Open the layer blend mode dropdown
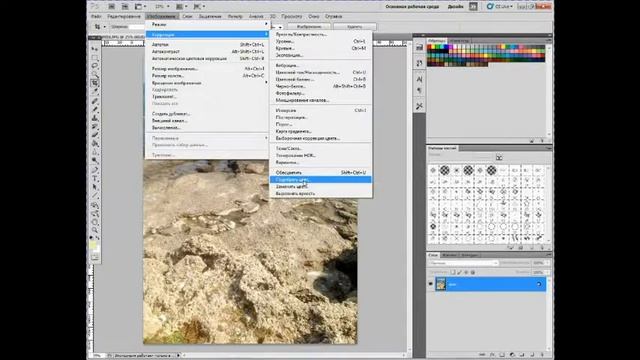The image size is (640, 360). (463, 263)
